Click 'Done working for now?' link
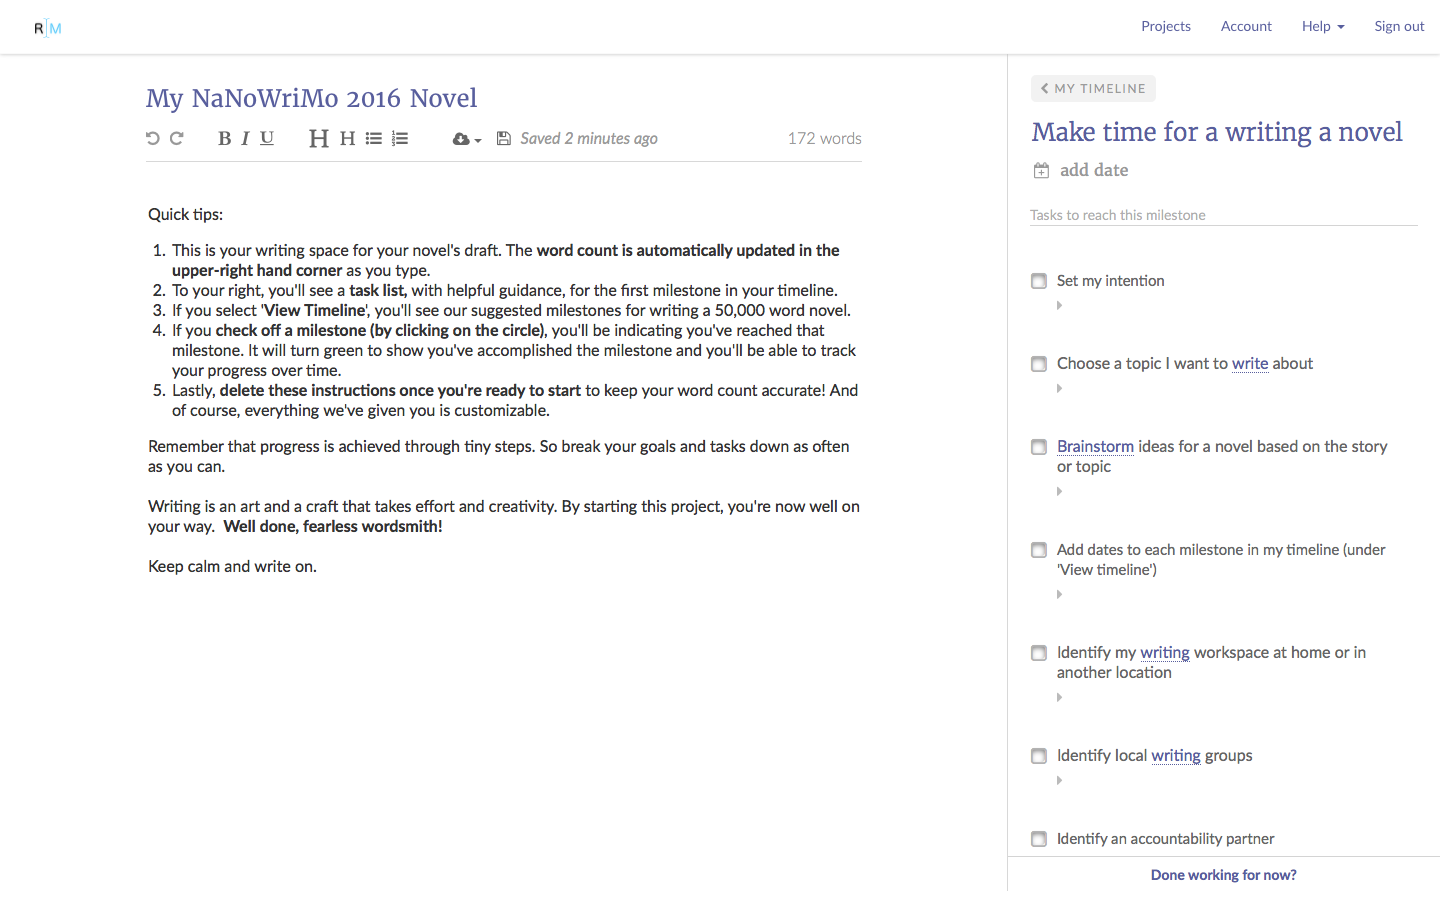The image size is (1440, 900). coord(1223,875)
